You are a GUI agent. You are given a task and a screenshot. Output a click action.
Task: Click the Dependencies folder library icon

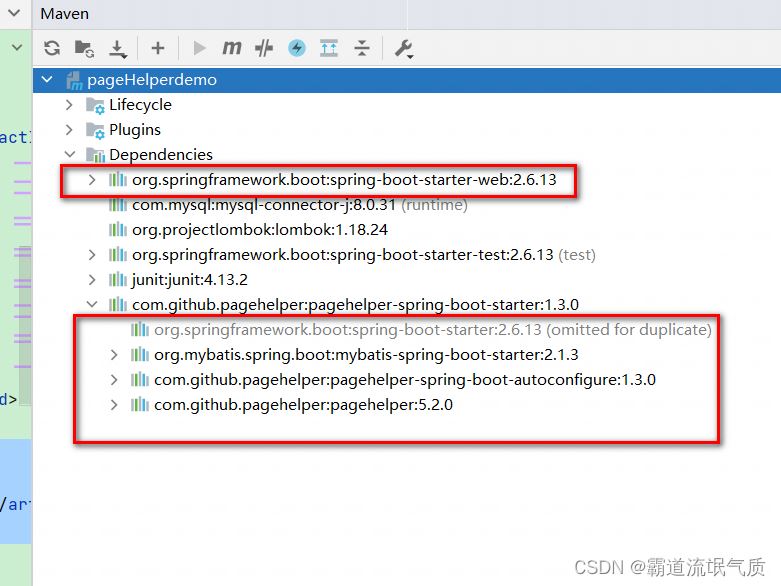pos(95,155)
